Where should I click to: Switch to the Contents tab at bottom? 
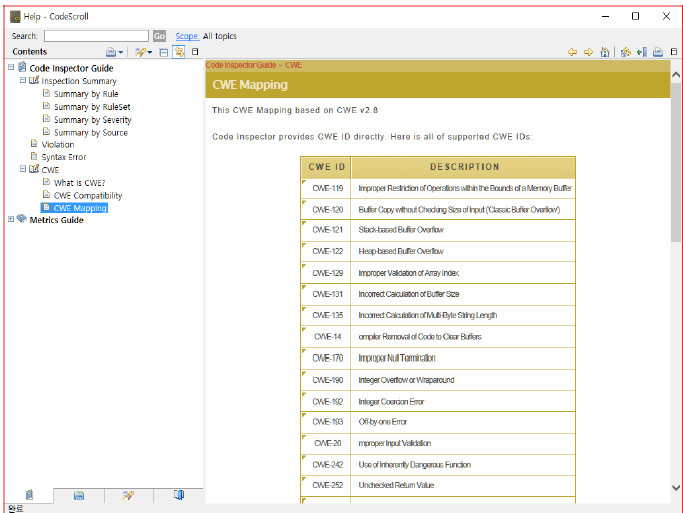pyautogui.click(x=29, y=495)
